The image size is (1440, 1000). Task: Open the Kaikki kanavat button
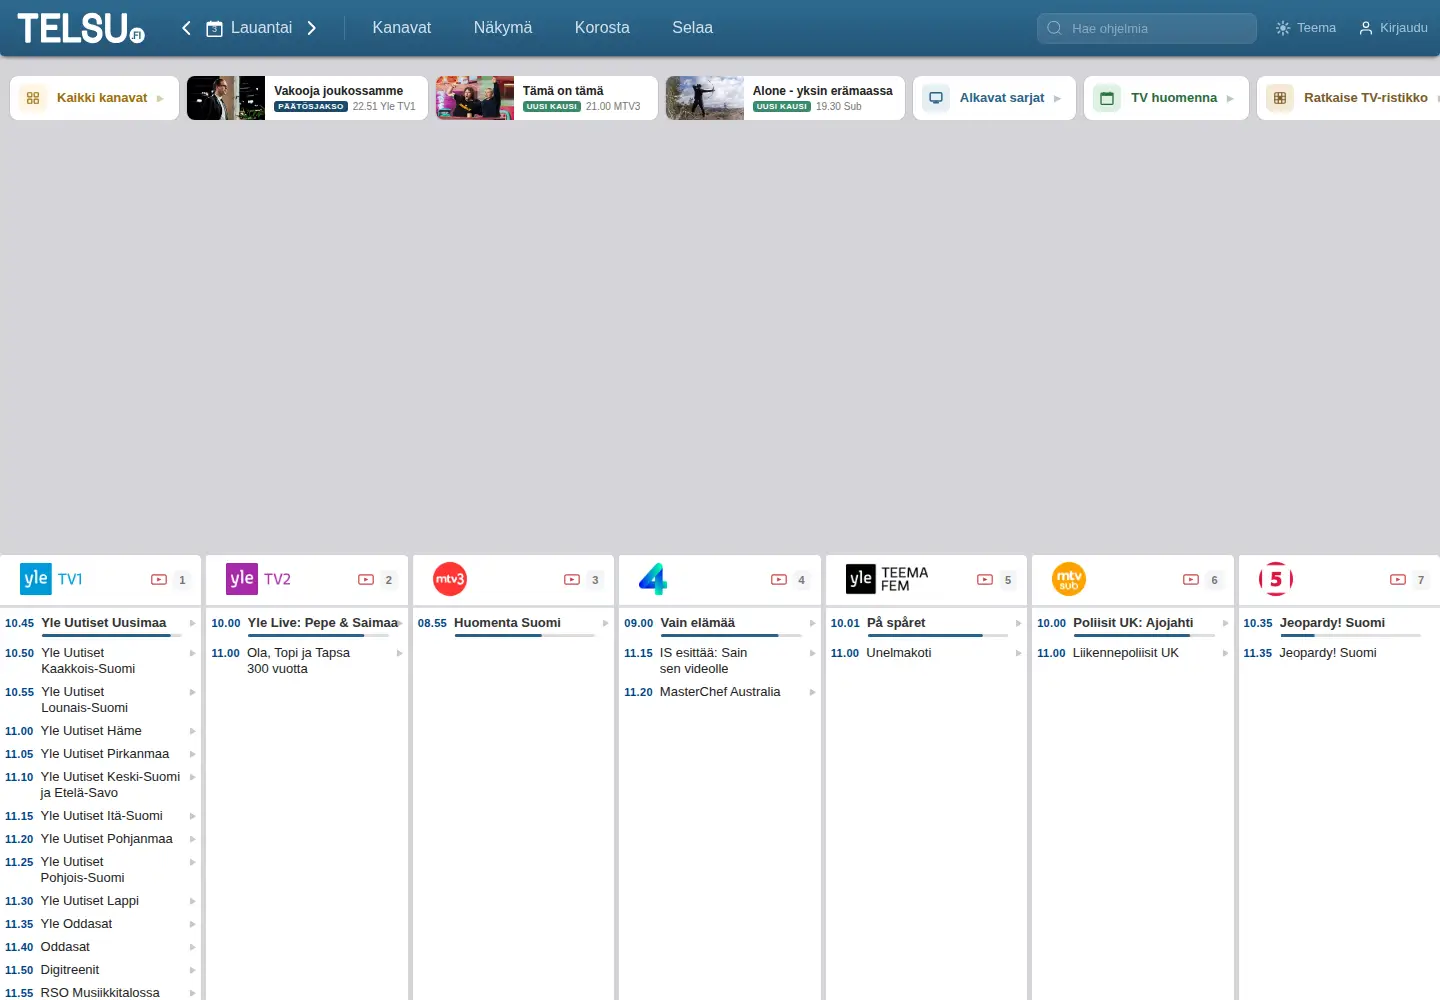[x=94, y=98]
